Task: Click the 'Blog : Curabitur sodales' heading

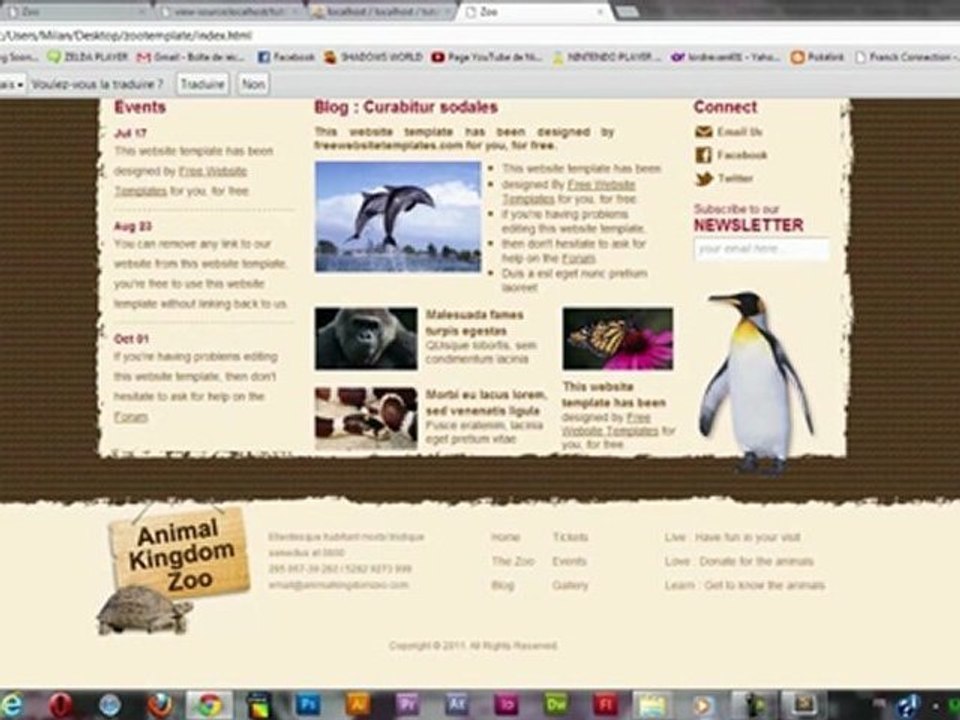Action: [x=406, y=107]
